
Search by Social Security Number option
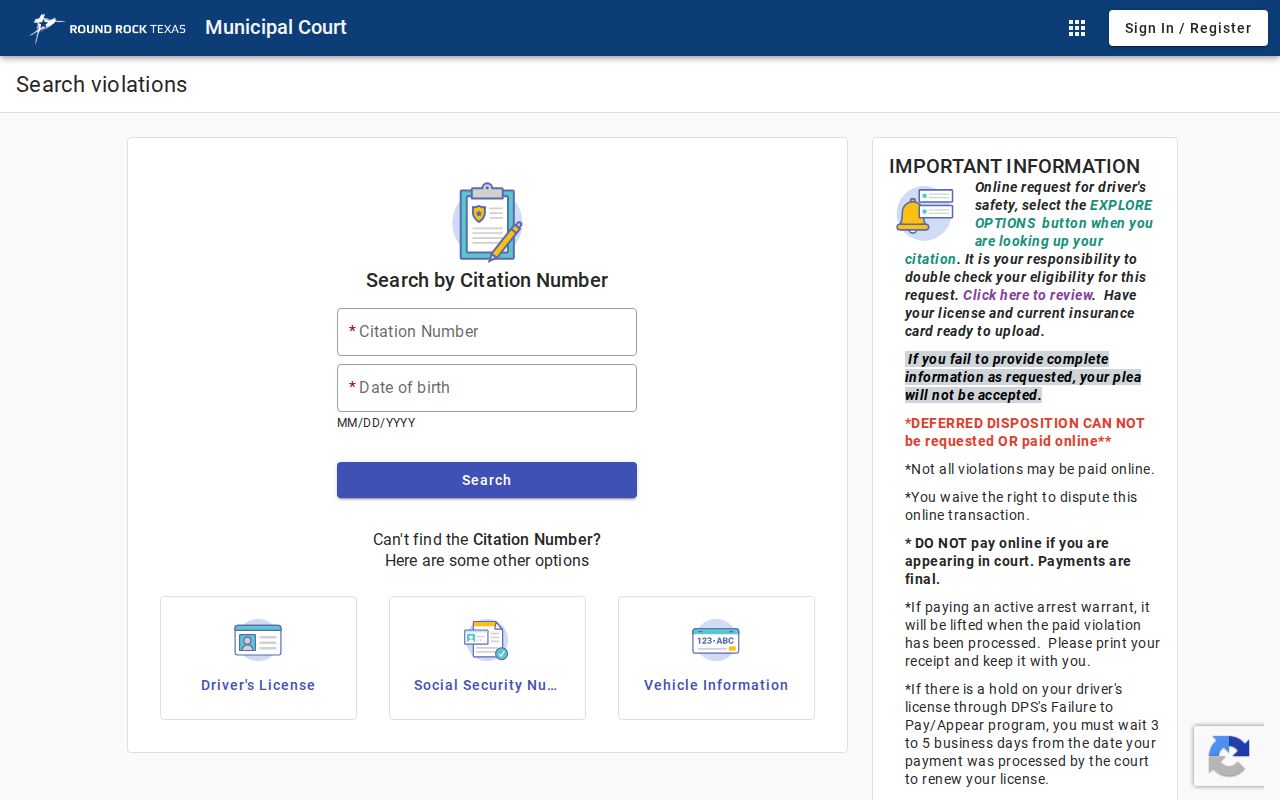click(487, 658)
